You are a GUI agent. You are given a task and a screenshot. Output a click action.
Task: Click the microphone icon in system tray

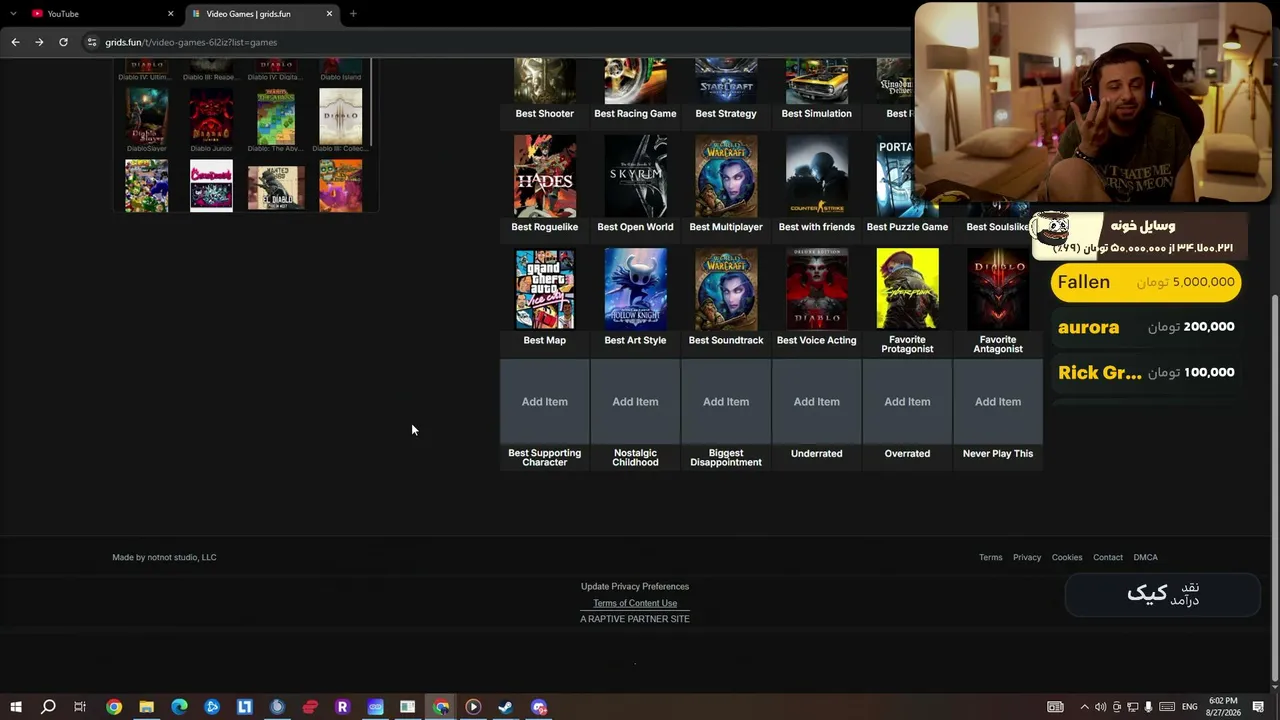click(1148, 707)
